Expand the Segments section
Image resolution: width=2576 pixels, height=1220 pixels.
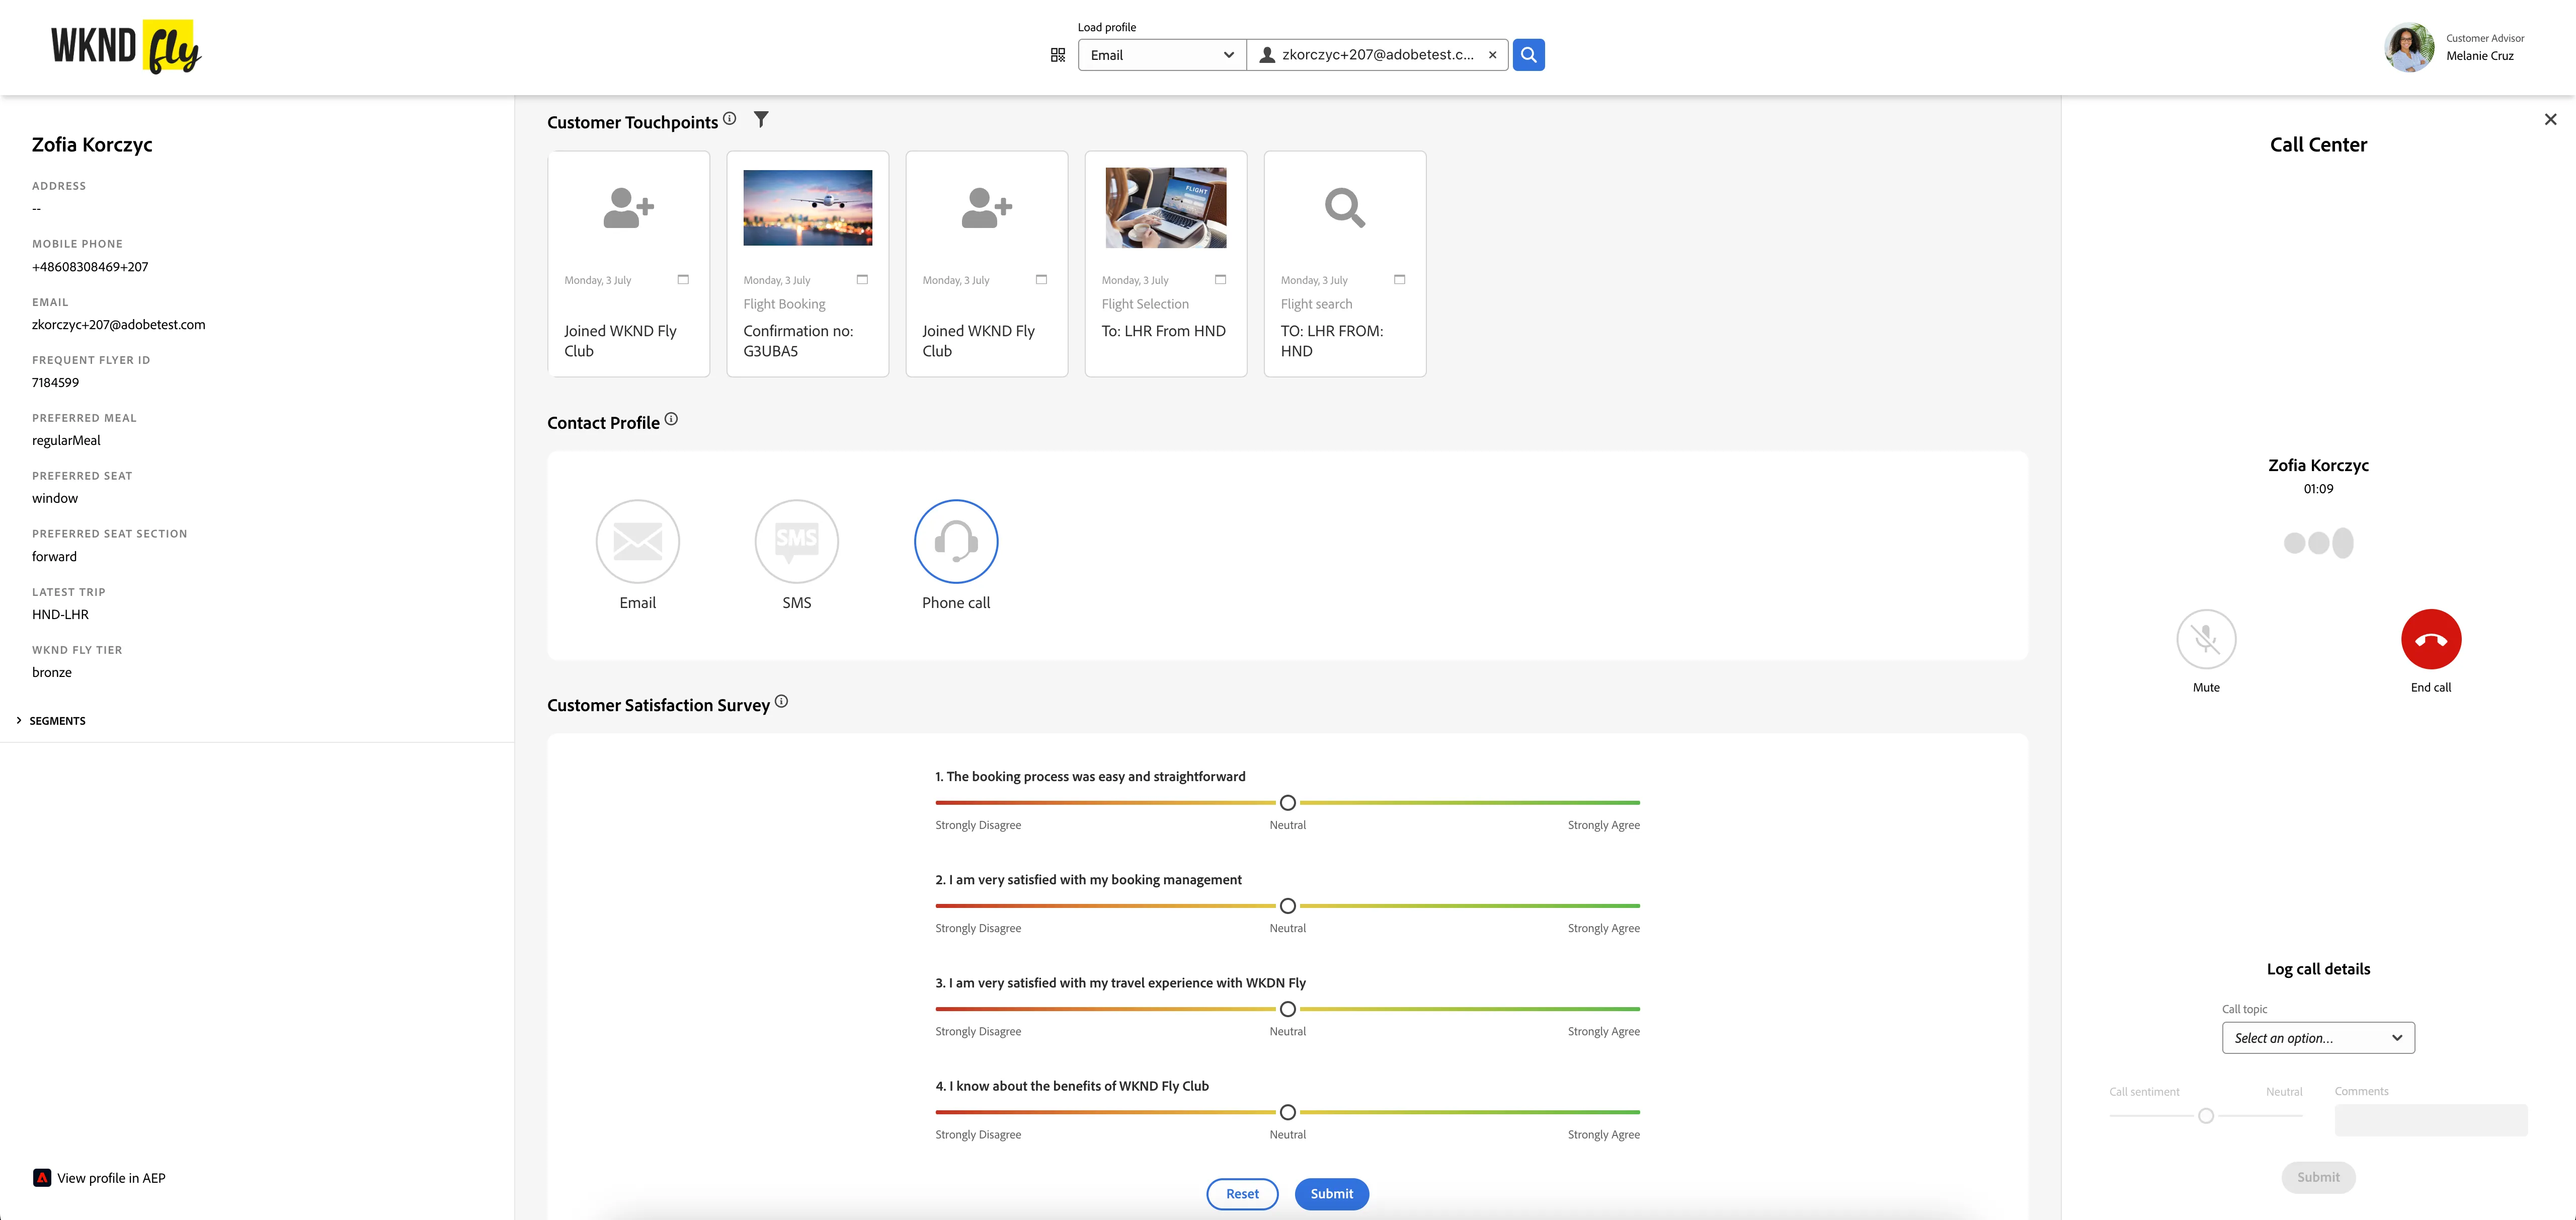click(51, 721)
